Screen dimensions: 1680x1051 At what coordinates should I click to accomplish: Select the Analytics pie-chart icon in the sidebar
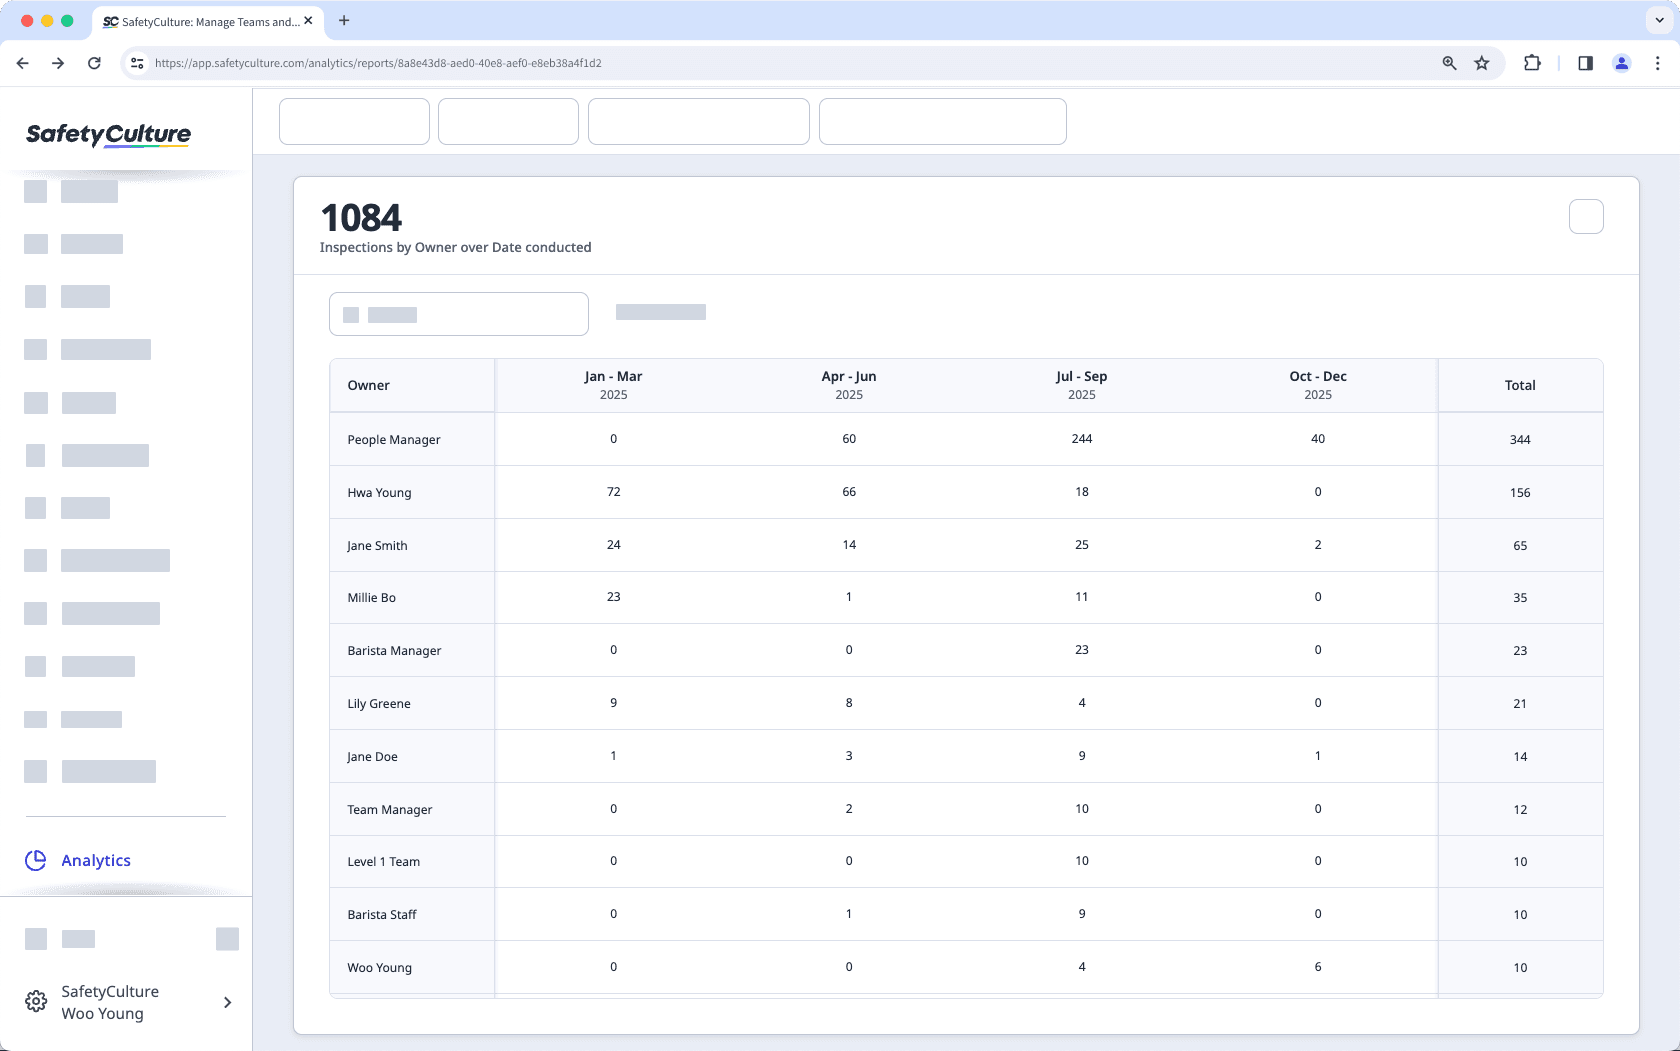pos(36,860)
